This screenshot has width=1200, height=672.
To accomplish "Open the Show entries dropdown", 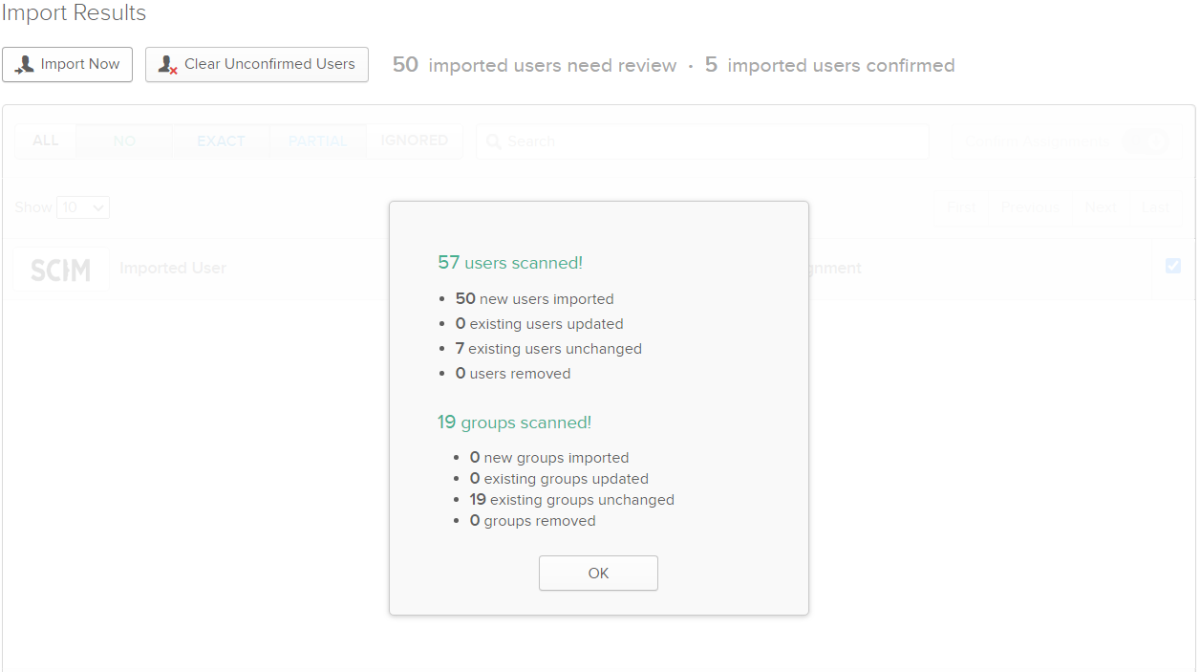I will click(x=83, y=208).
